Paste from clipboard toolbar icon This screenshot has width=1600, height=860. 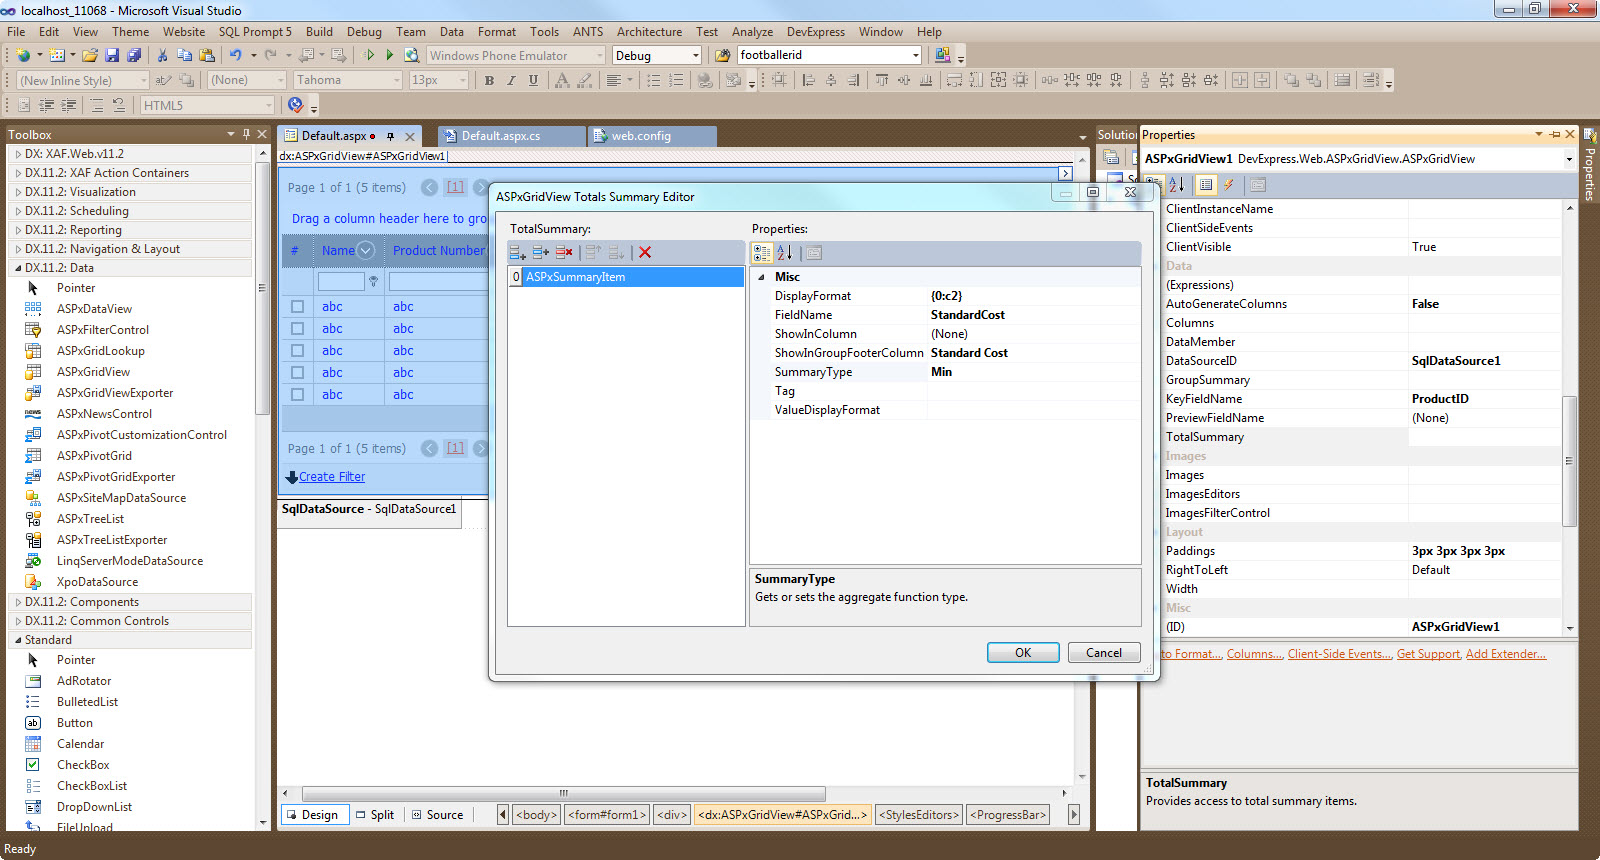pos(207,55)
